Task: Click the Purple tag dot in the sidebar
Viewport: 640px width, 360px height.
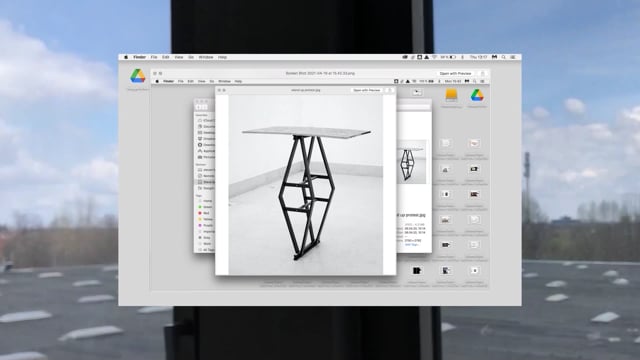Action: [x=200, y=225]
